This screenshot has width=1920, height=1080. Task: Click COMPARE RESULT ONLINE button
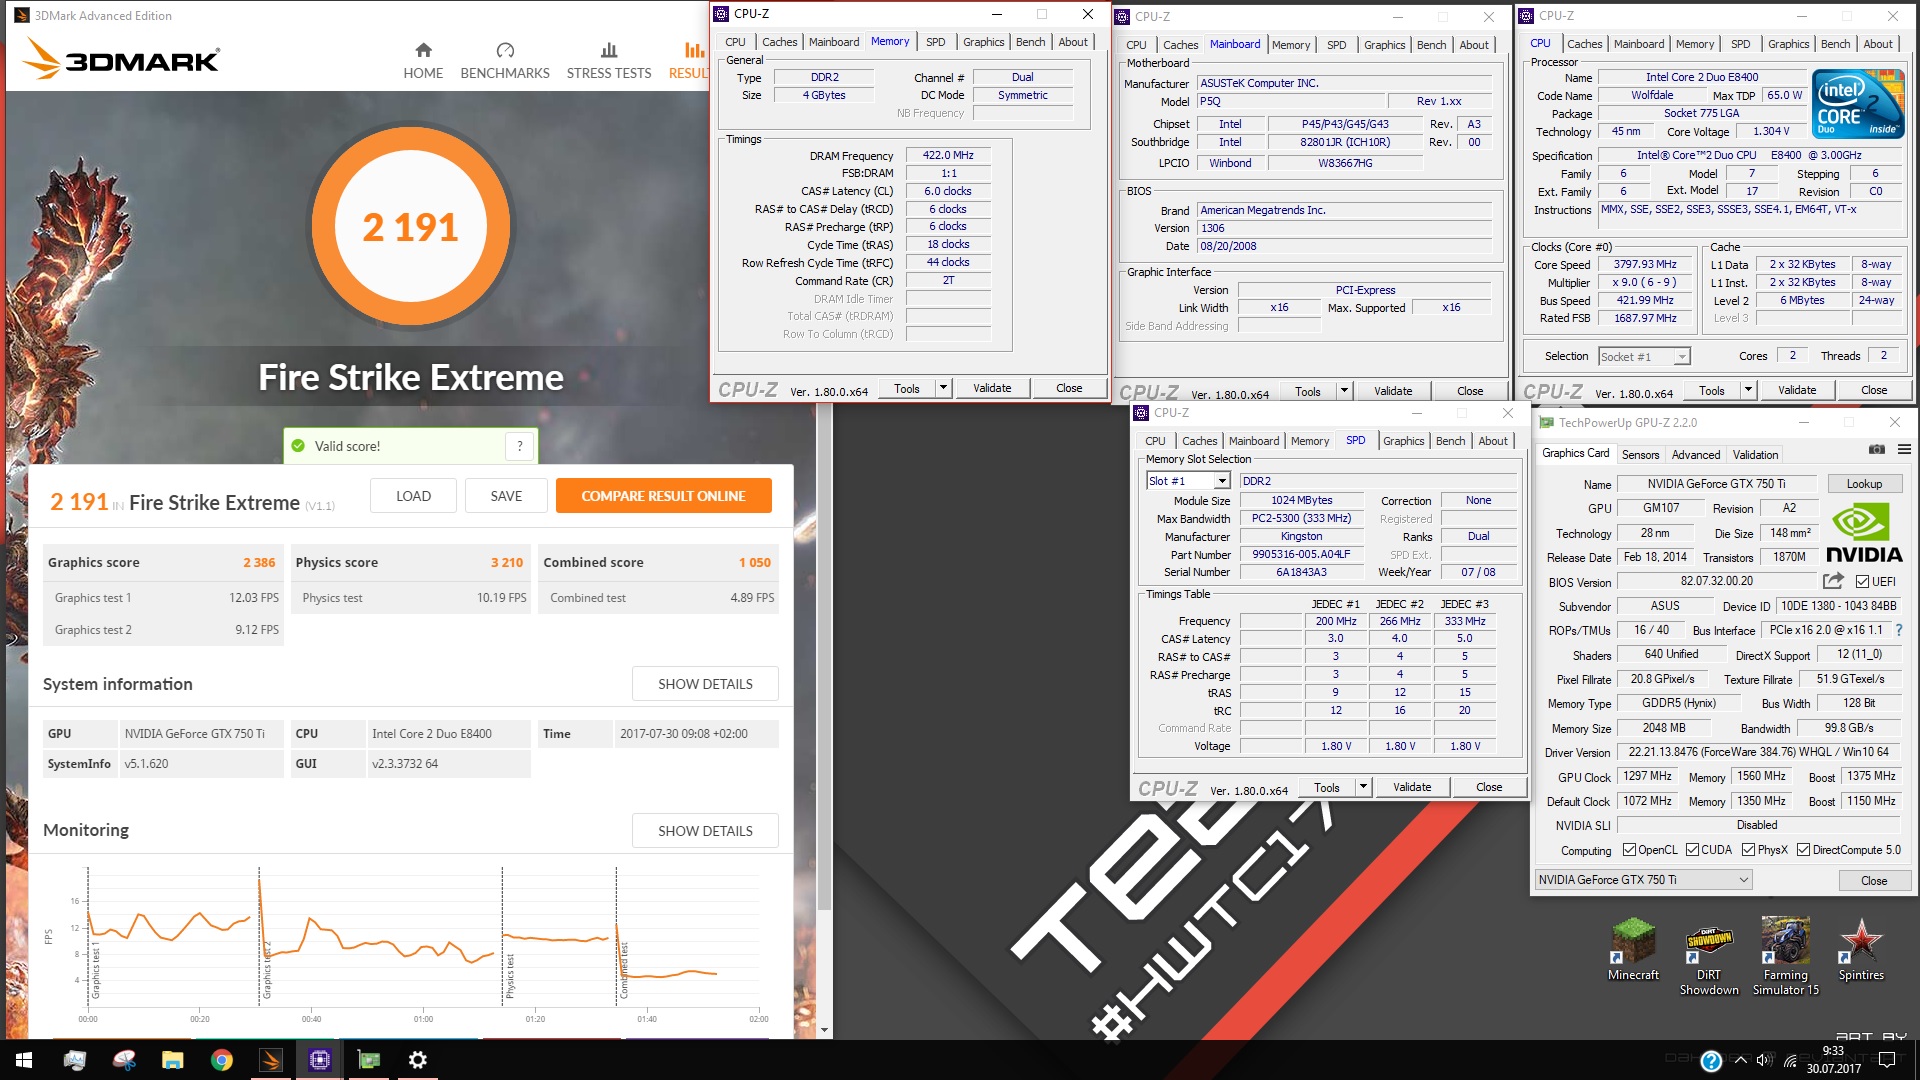(x=663, y=496)
